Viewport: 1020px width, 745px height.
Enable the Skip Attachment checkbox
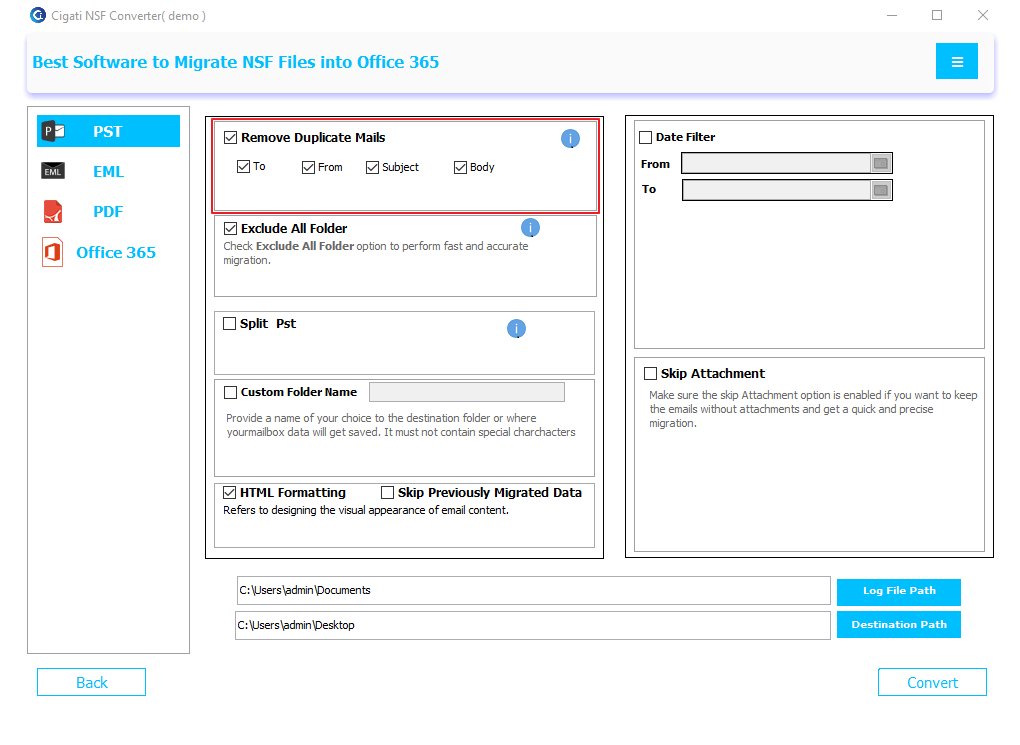(650, 373)
